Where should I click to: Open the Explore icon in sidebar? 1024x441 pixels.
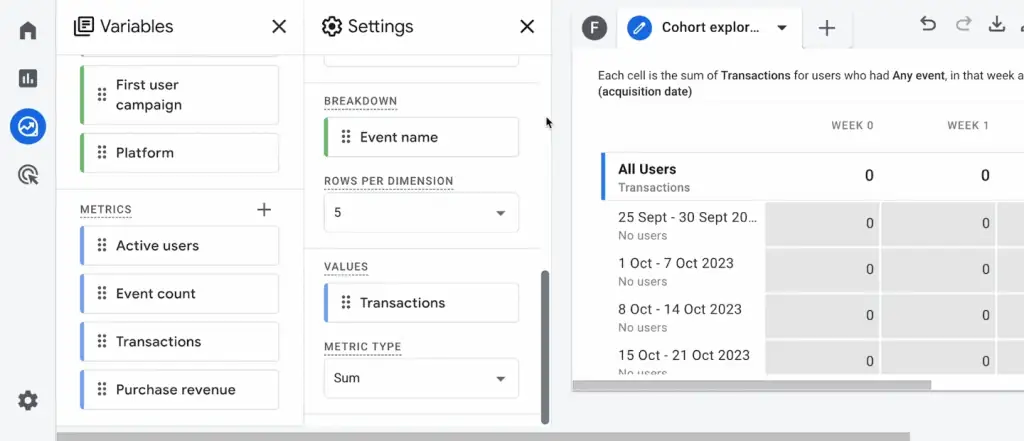coord(28,127)
